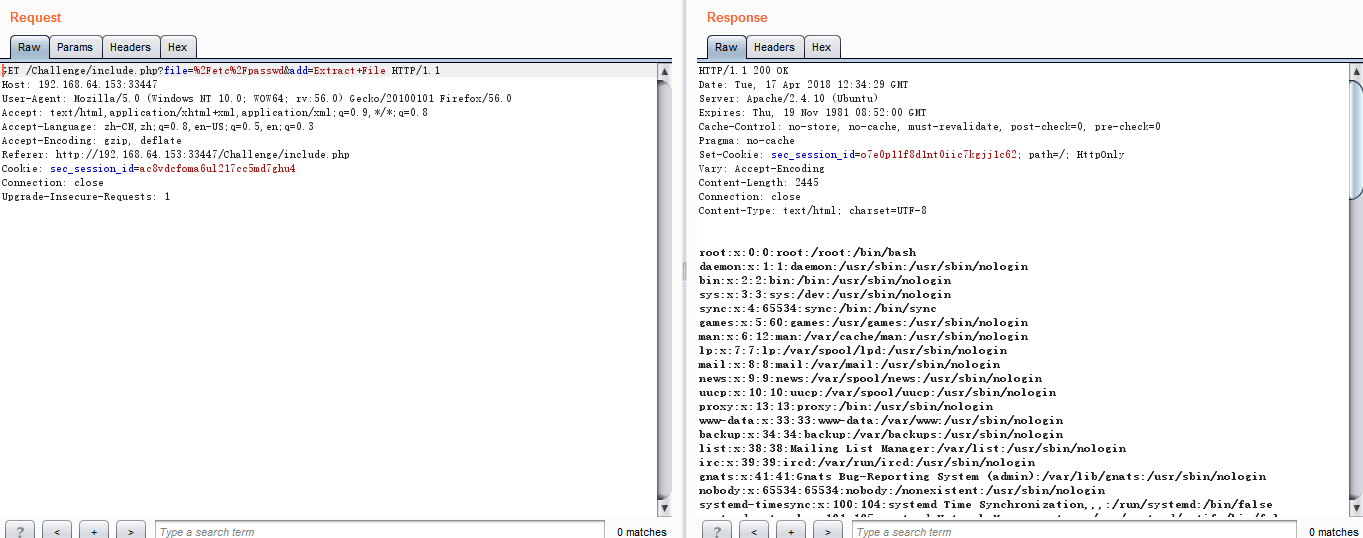This screenshot has width=1363, height=538.
Task: Open the Response Raw tab
Action: 726,47
